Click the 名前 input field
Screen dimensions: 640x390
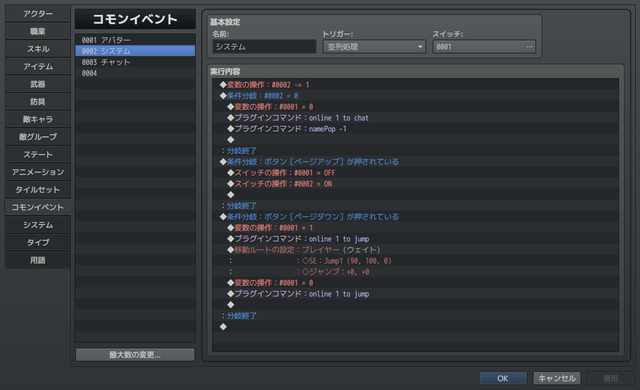click(264, 47)
